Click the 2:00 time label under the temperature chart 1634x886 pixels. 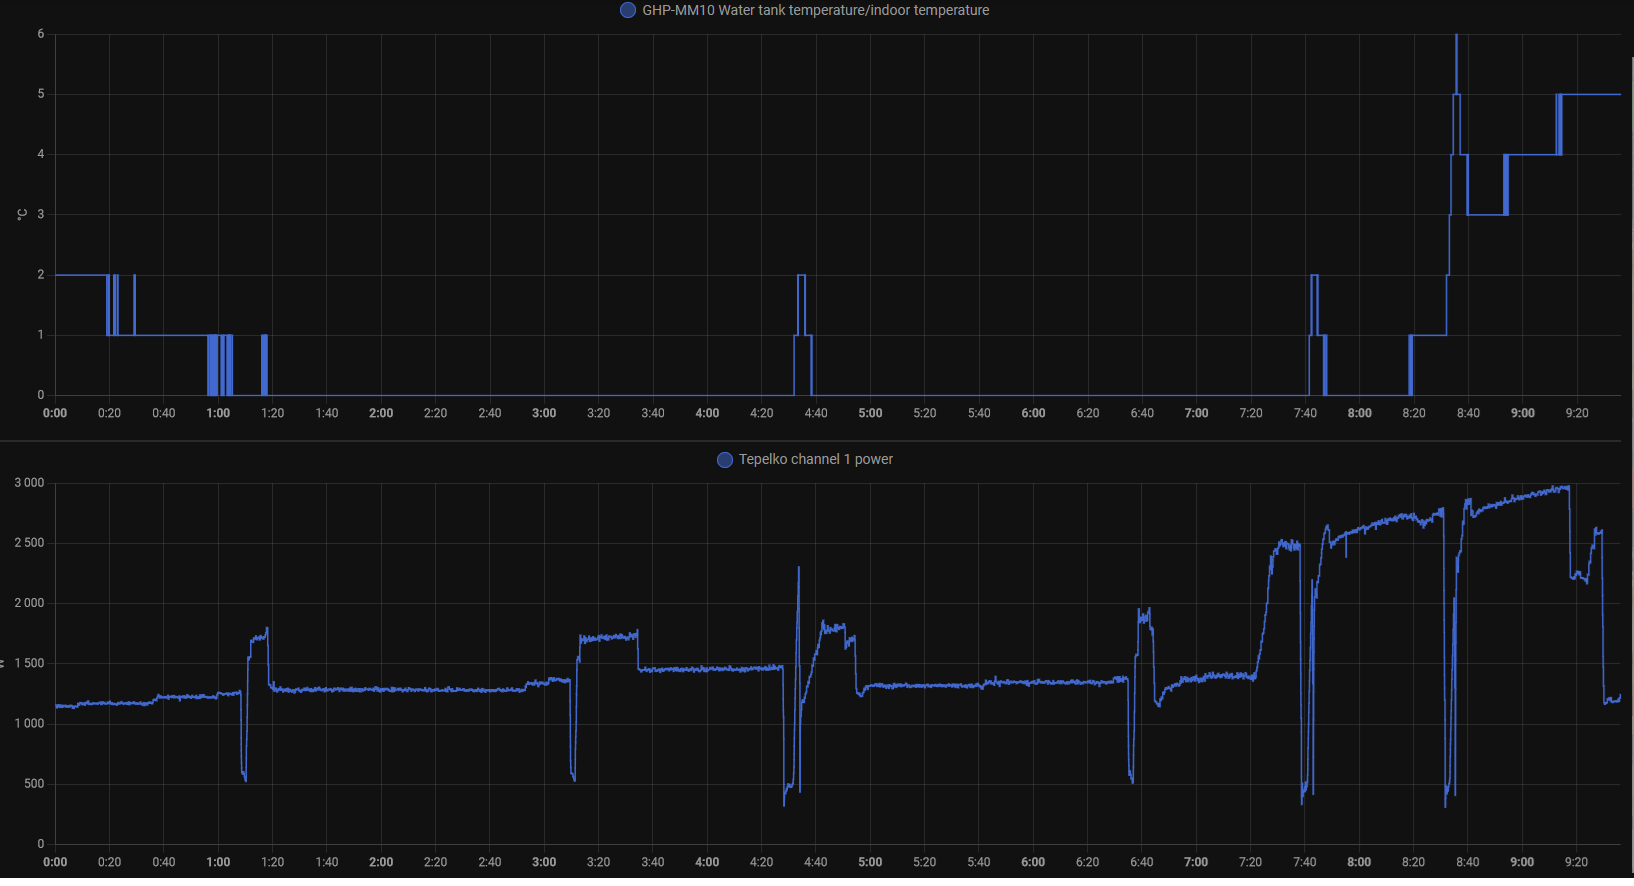point(381,413)
